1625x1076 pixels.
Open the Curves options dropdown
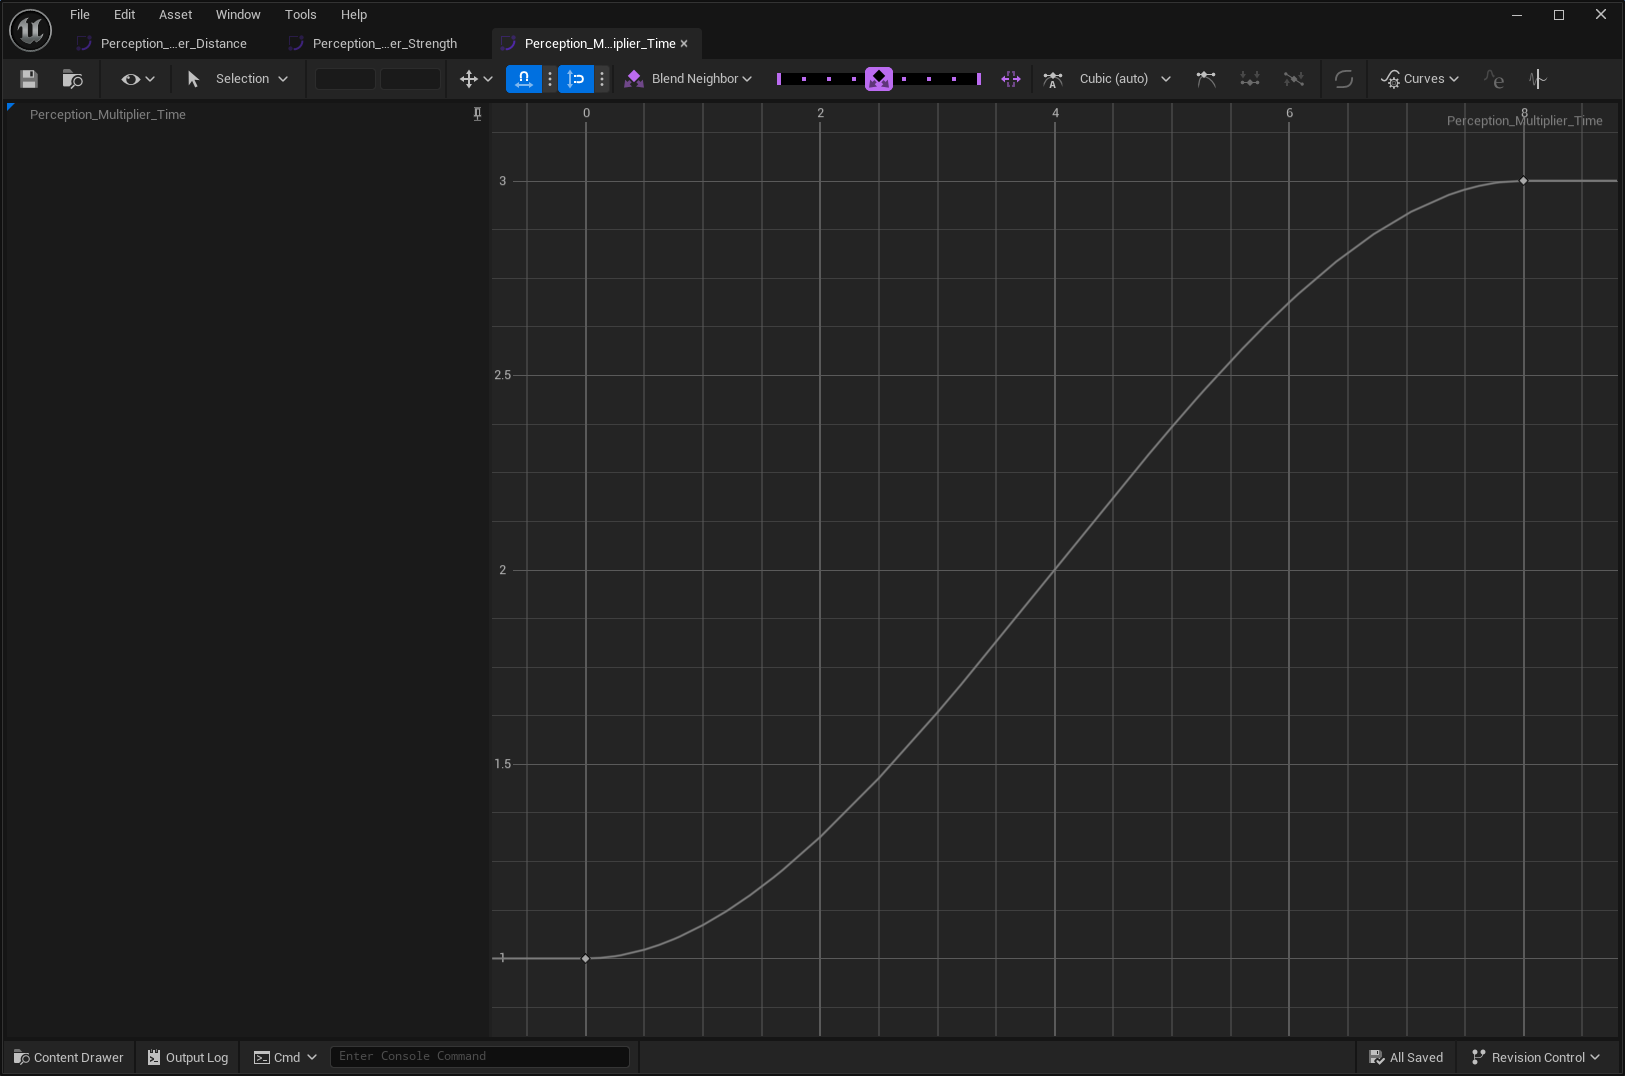(x=1420, y=79)
